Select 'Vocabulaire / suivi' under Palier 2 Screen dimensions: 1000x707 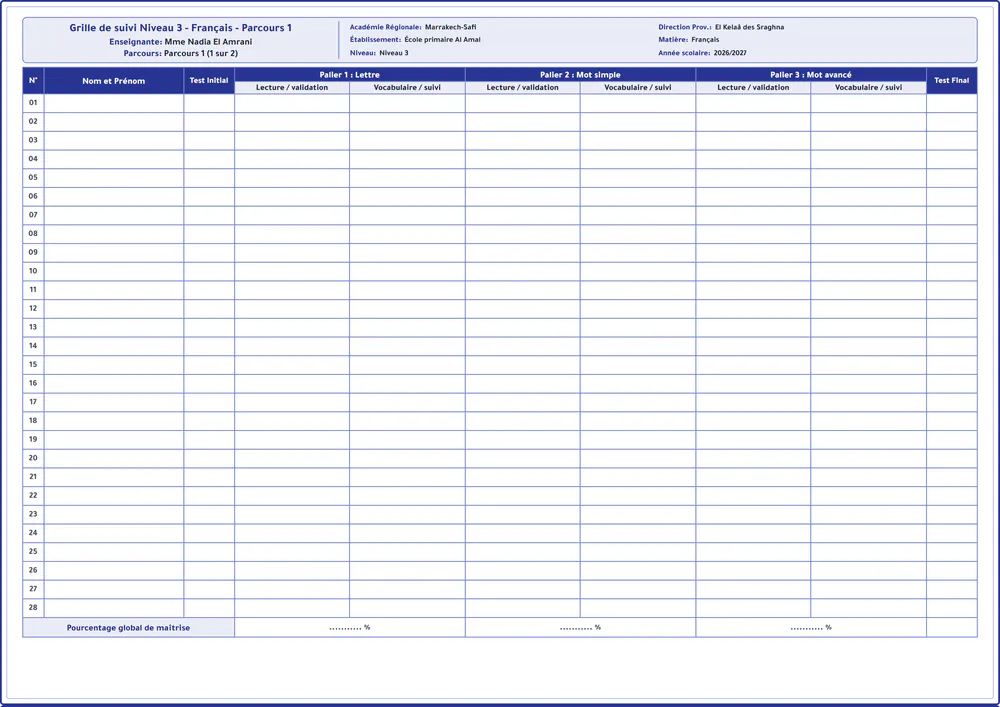click(x=638, y=88)
